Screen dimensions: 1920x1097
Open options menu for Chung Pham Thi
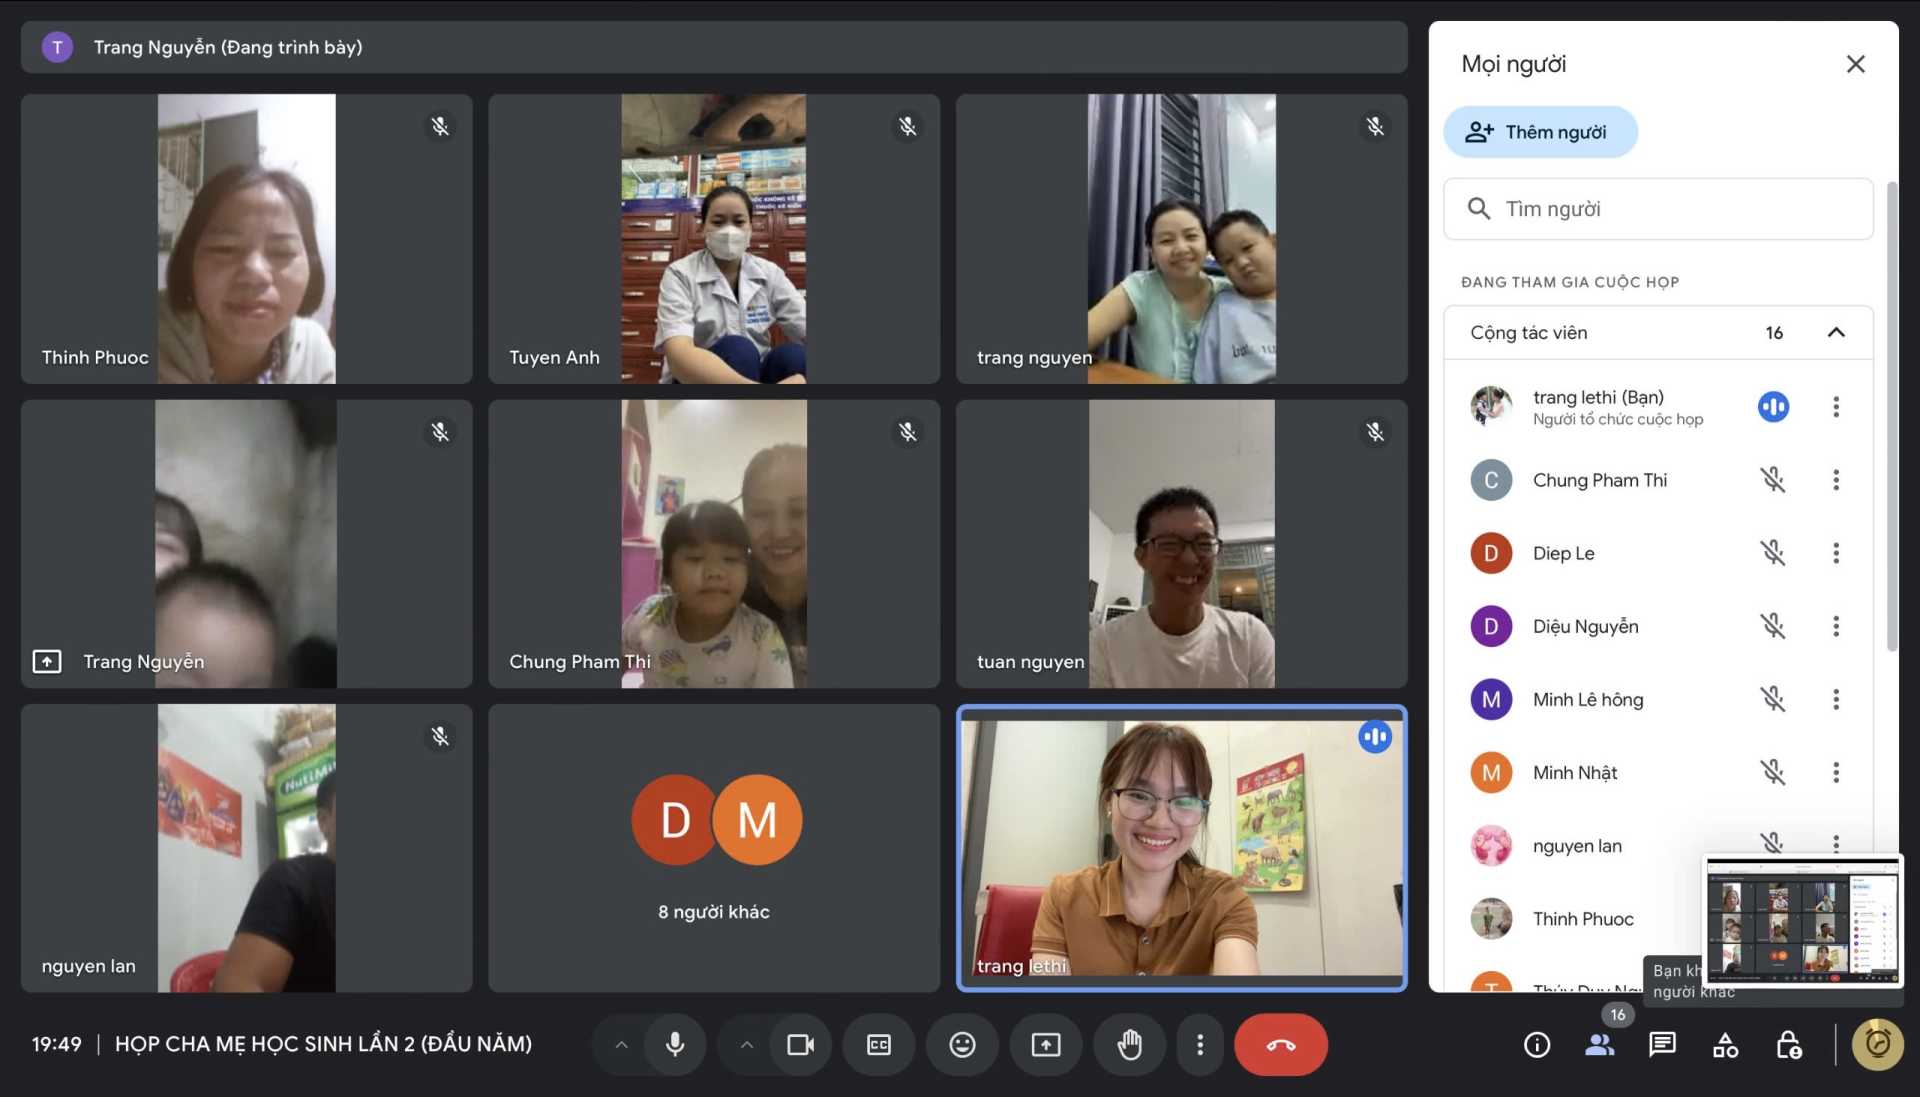(1835, 480)
